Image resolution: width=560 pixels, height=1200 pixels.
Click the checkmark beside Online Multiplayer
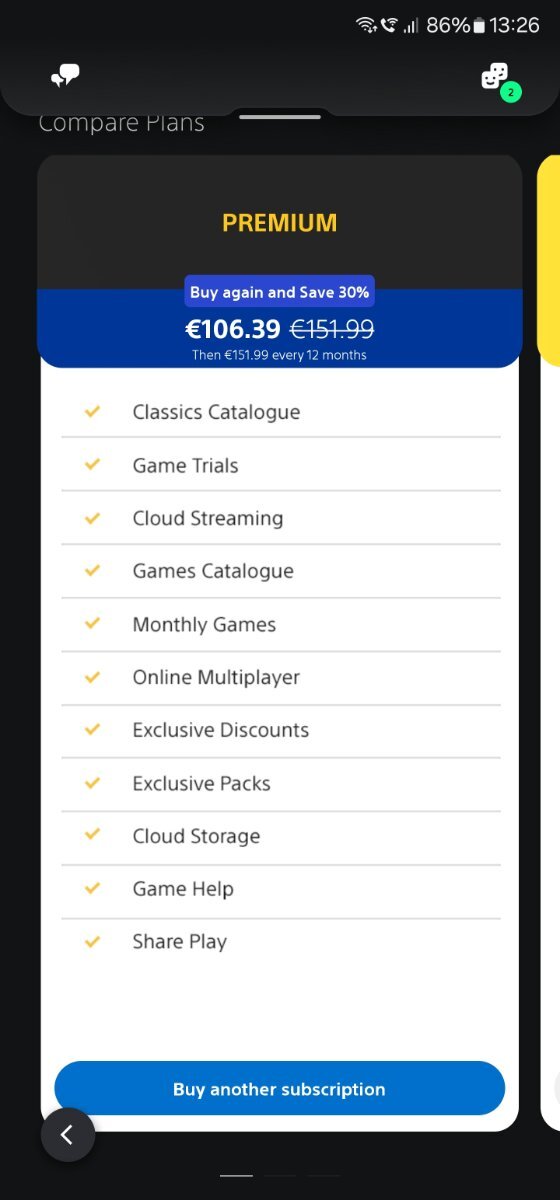[x=93, y=676]
